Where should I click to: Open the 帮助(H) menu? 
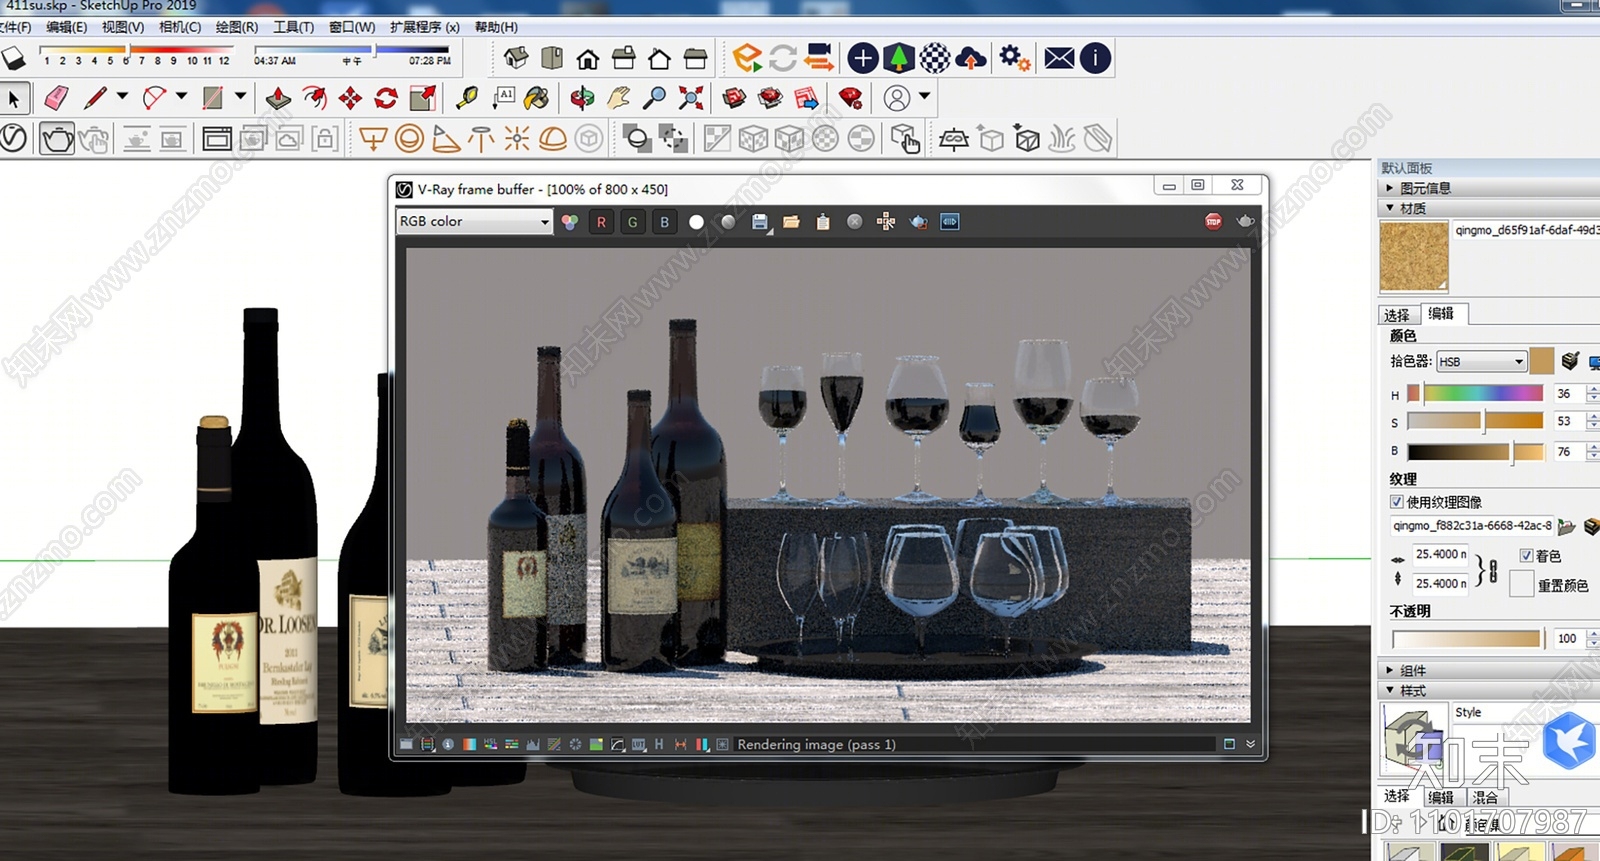(496, 27)
